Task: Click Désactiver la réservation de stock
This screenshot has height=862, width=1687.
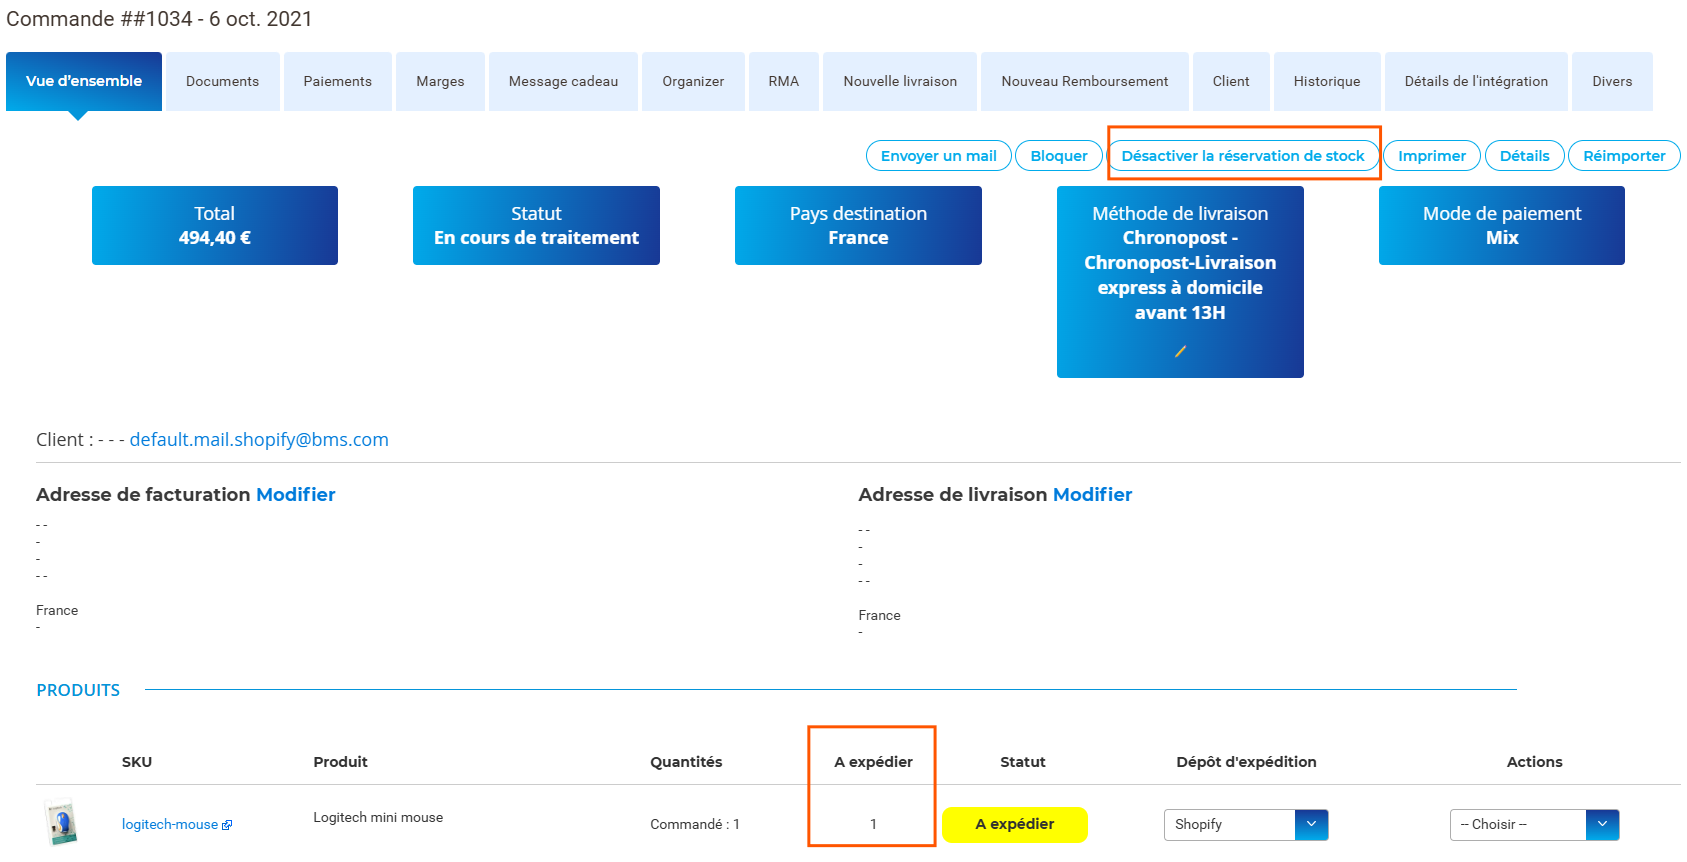Action: point(1242,156)
